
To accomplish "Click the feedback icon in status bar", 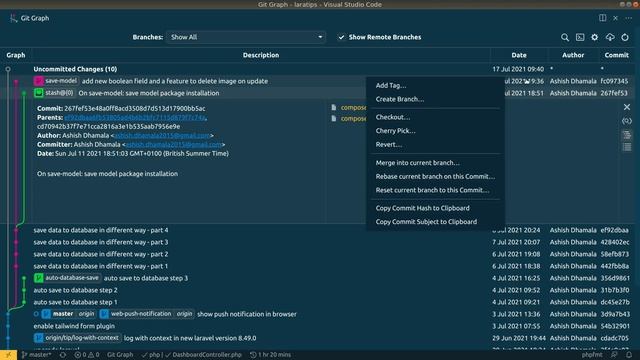I will [x=614, y=355].
